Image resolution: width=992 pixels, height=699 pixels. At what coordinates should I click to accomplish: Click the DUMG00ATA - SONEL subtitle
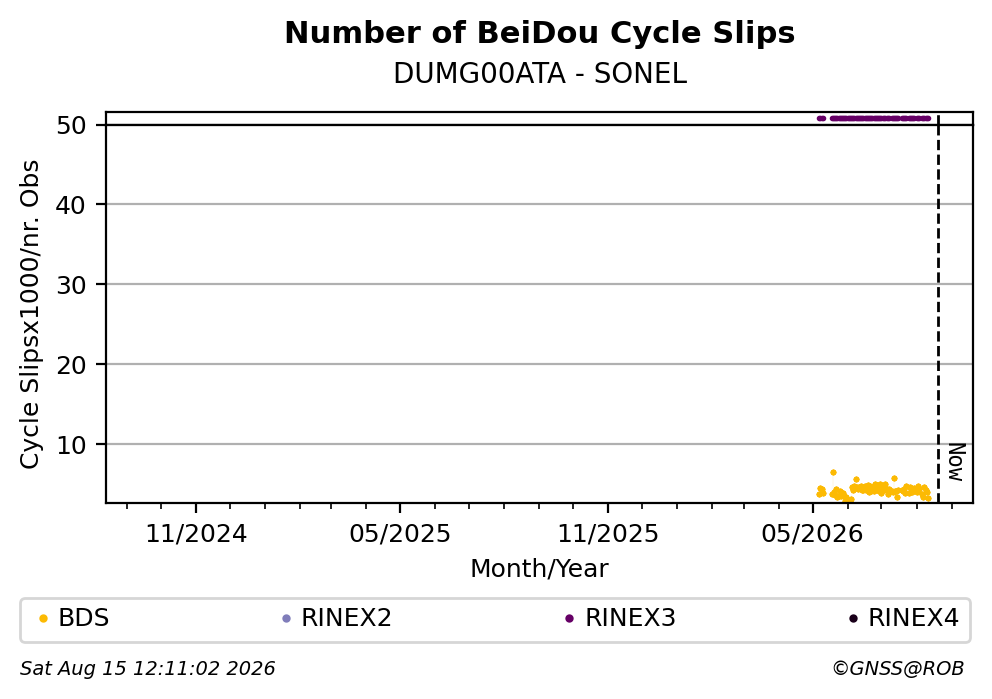click(x=540, y=74)
